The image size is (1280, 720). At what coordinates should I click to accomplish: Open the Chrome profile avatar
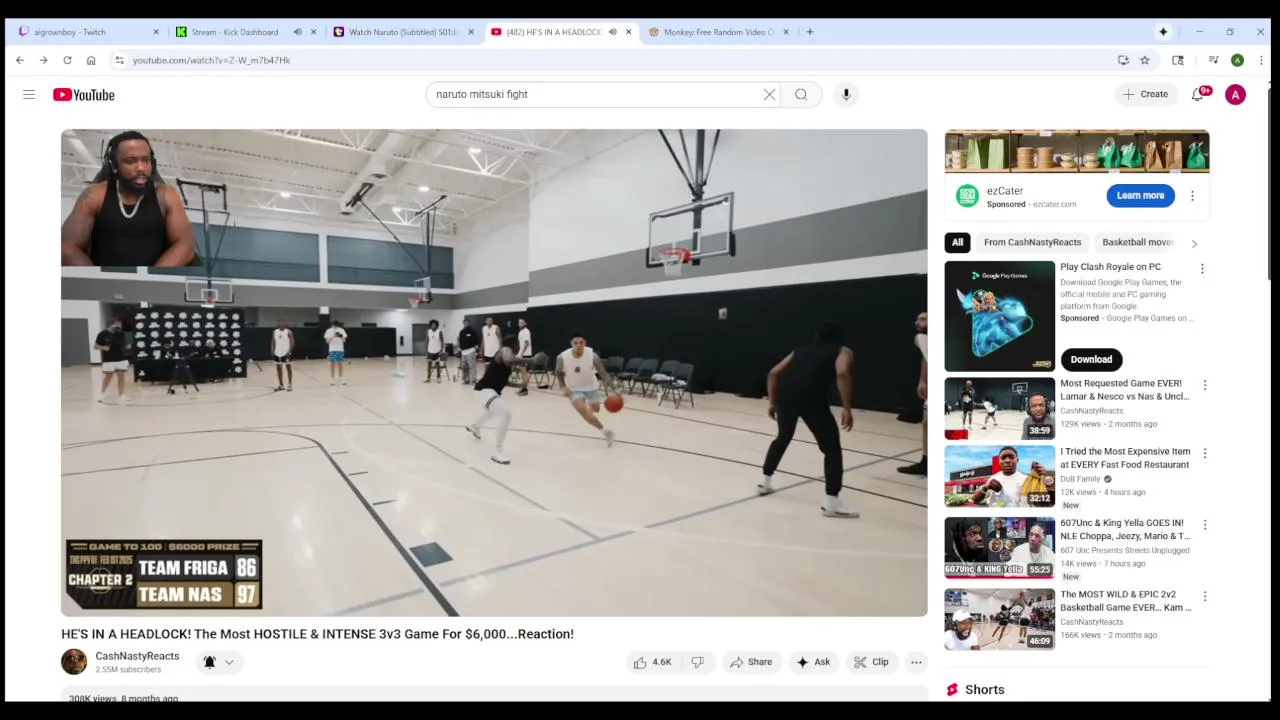click(x=1237, y=60)
